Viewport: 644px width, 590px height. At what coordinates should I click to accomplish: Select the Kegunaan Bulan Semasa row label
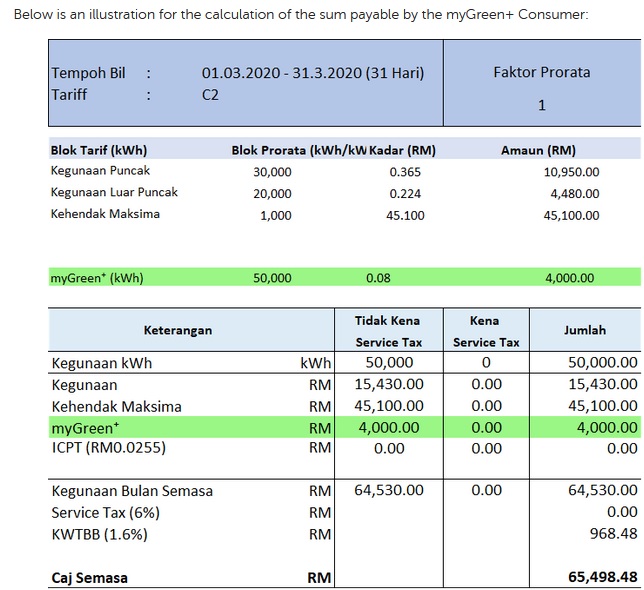pos(132,491)
